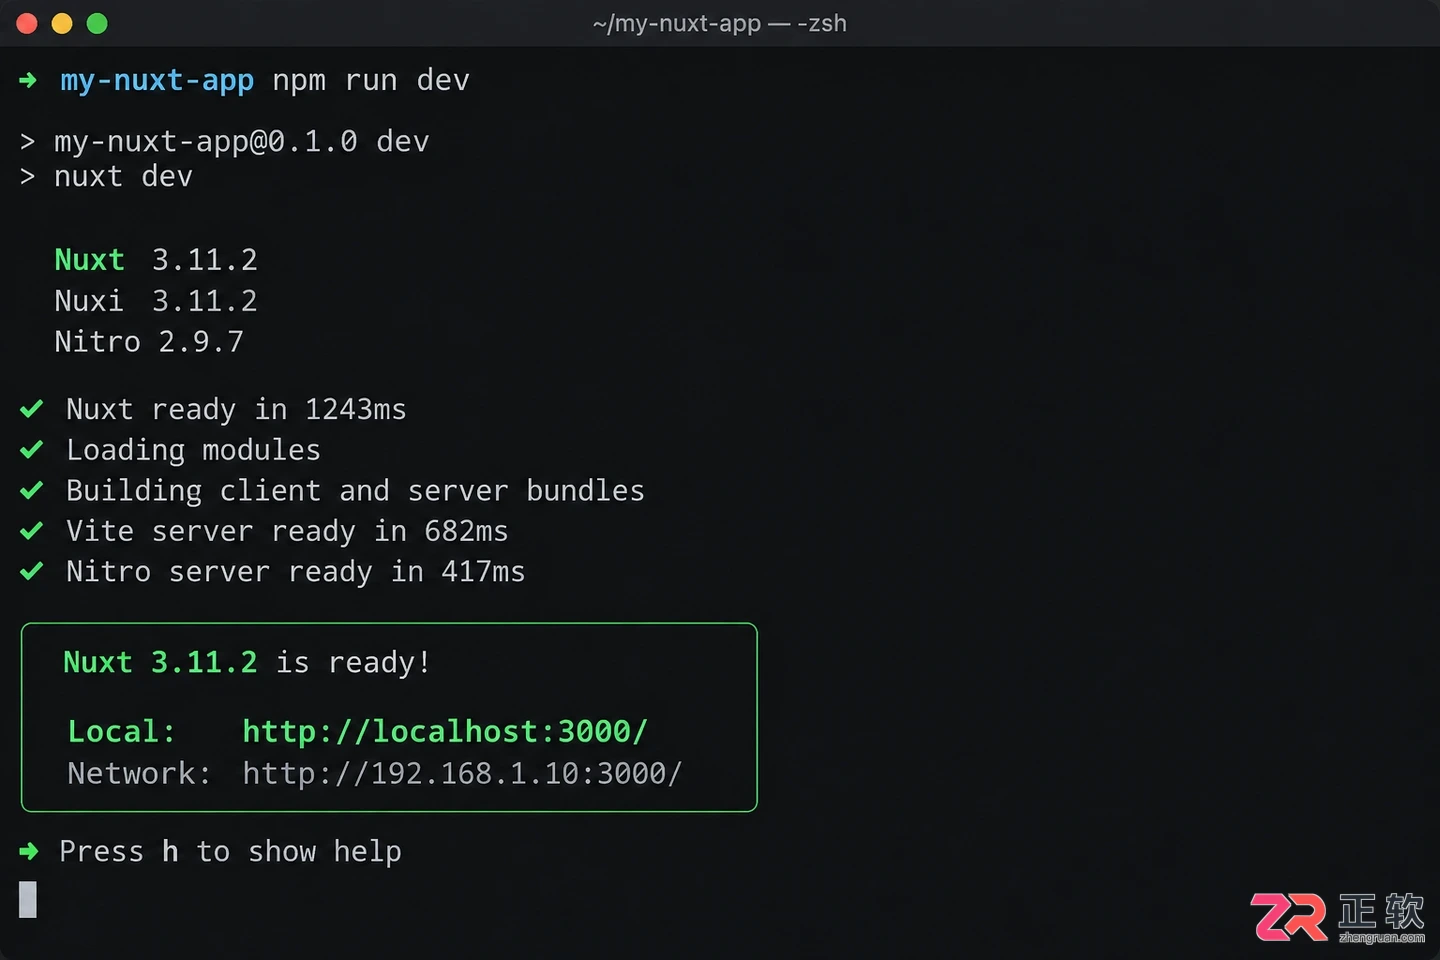Viewport: 1440px width, 960px height.
Task: Select the text 'Nitro server ready in 417ms'
Action: 295,572
